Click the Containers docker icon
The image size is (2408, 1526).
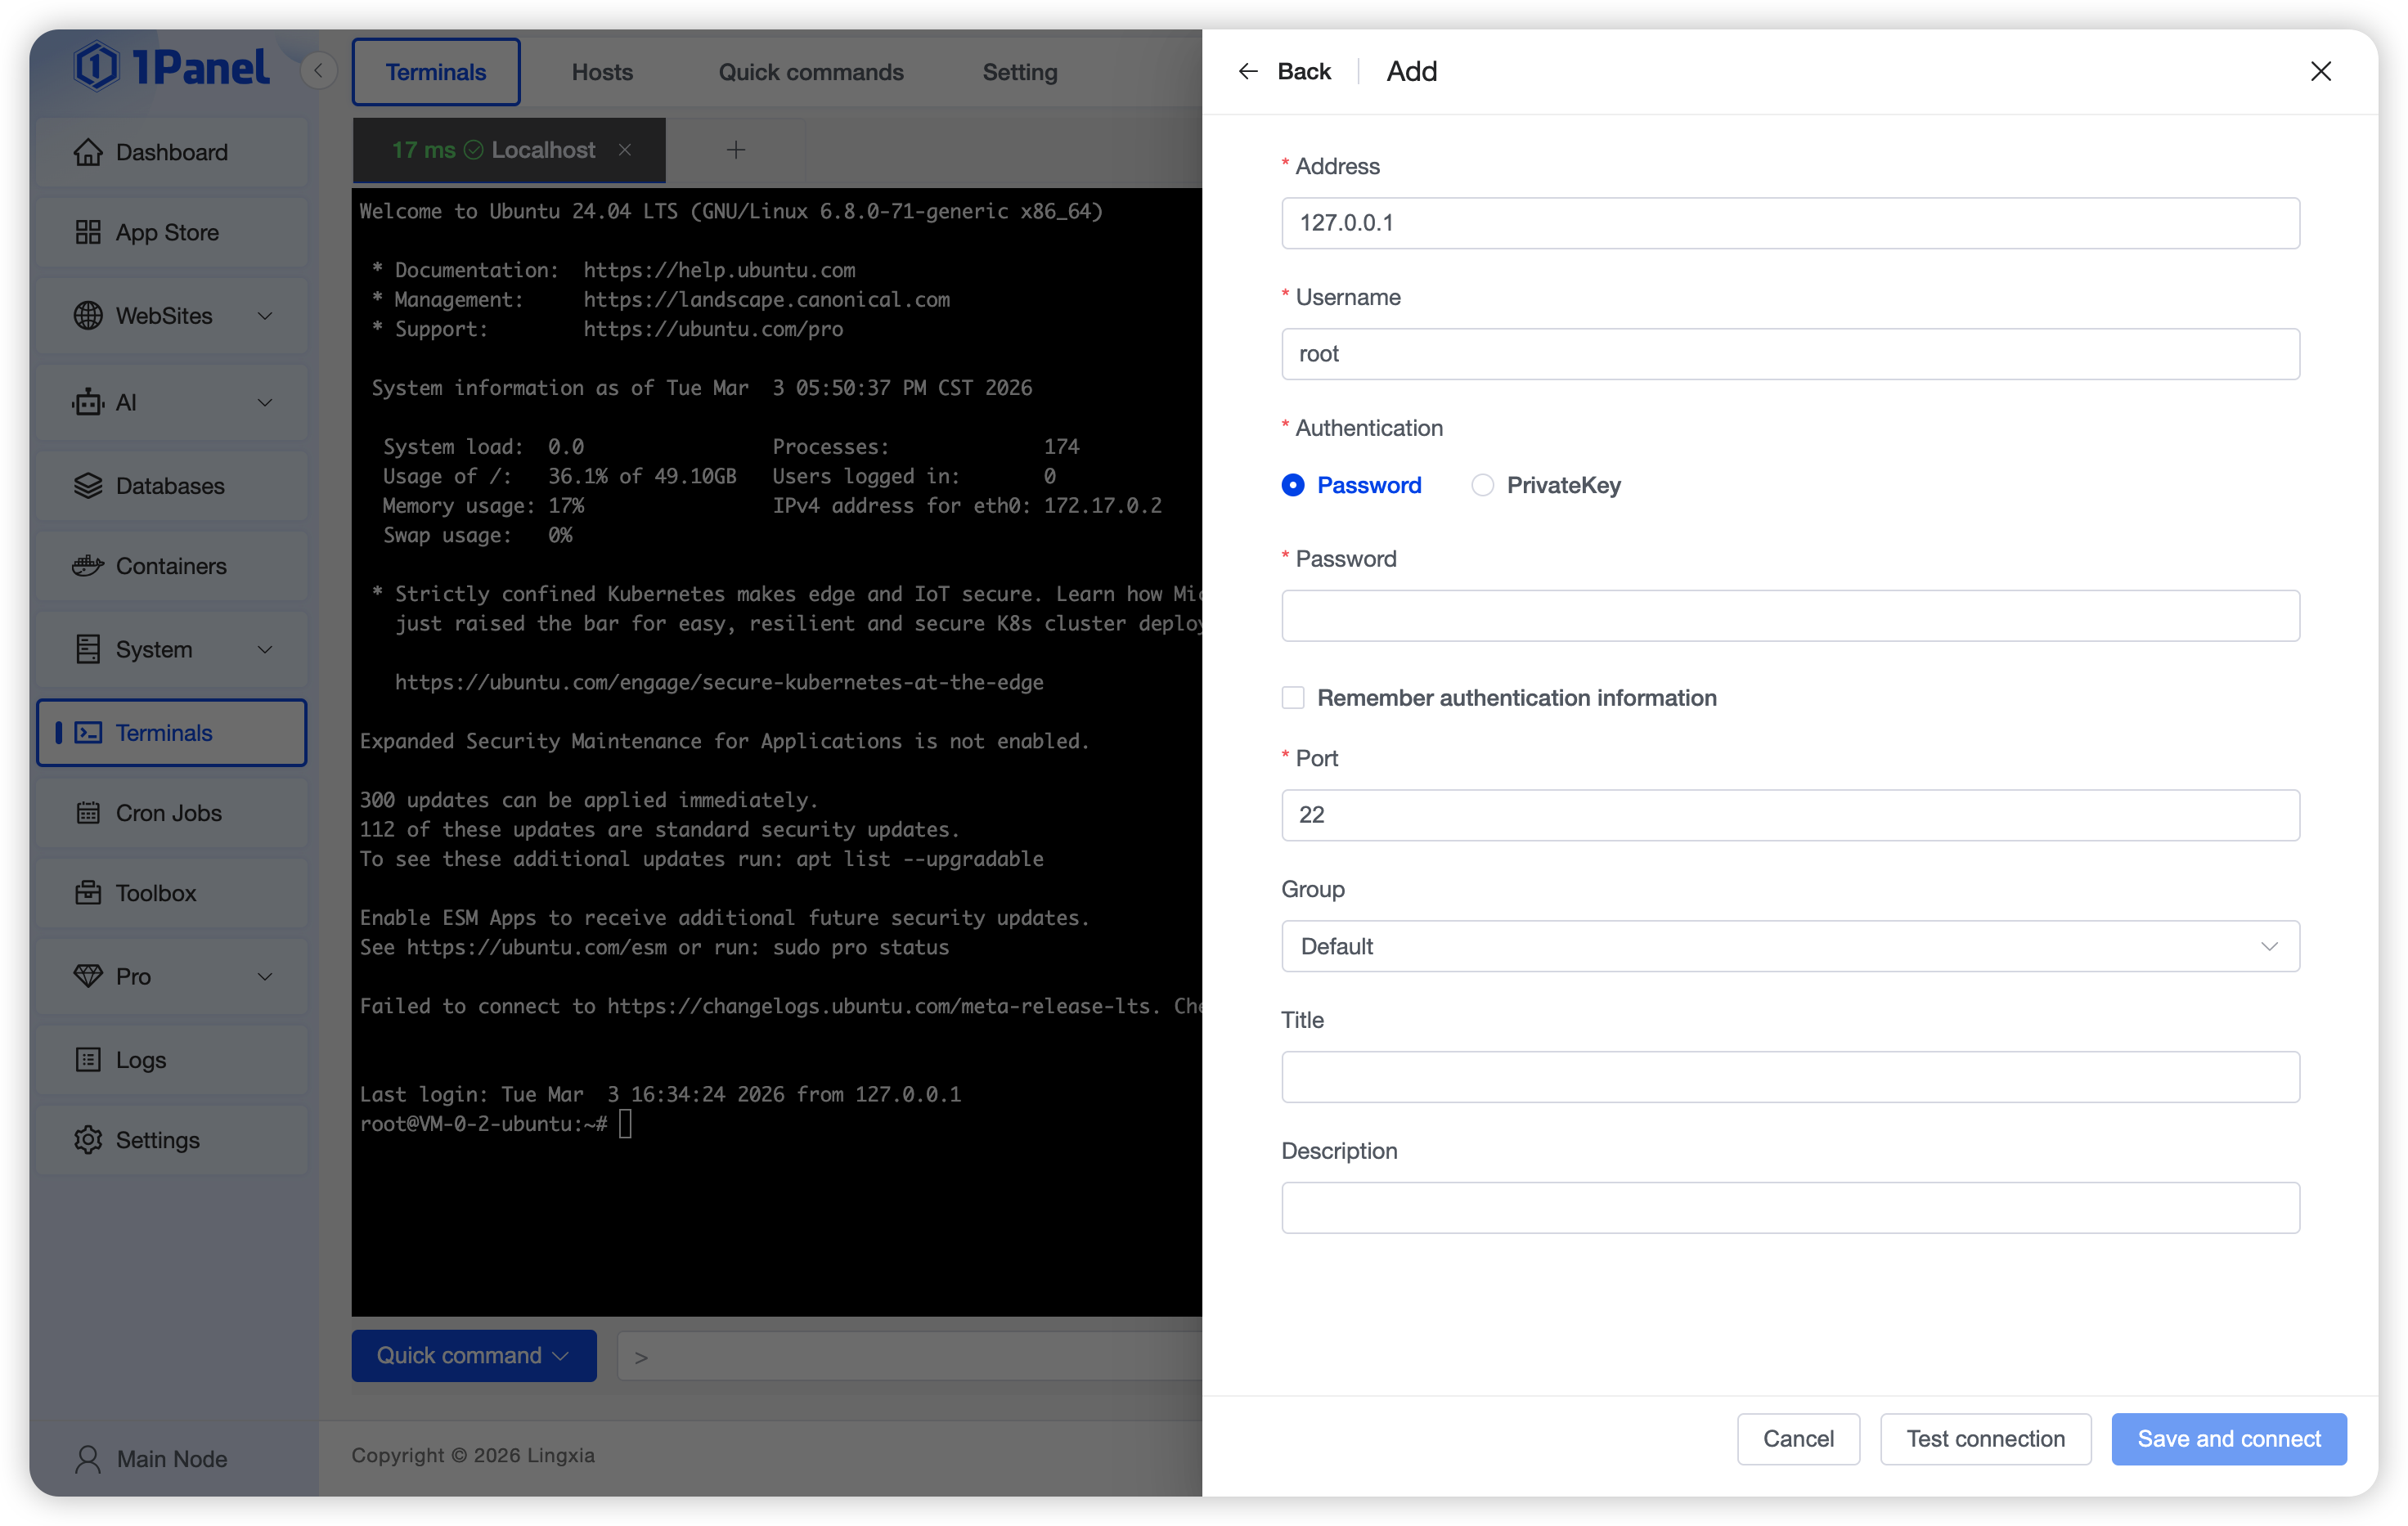(x=88, y=566)
